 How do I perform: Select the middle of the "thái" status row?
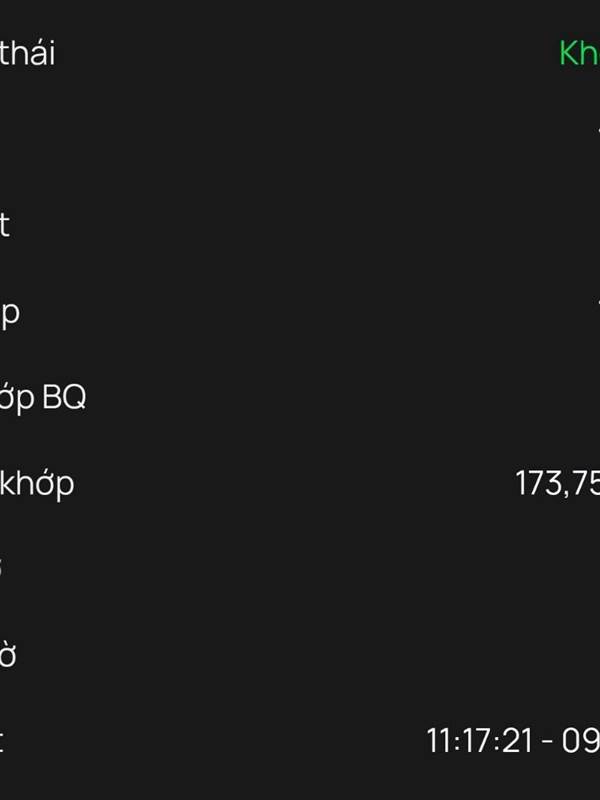coord(300,53)
